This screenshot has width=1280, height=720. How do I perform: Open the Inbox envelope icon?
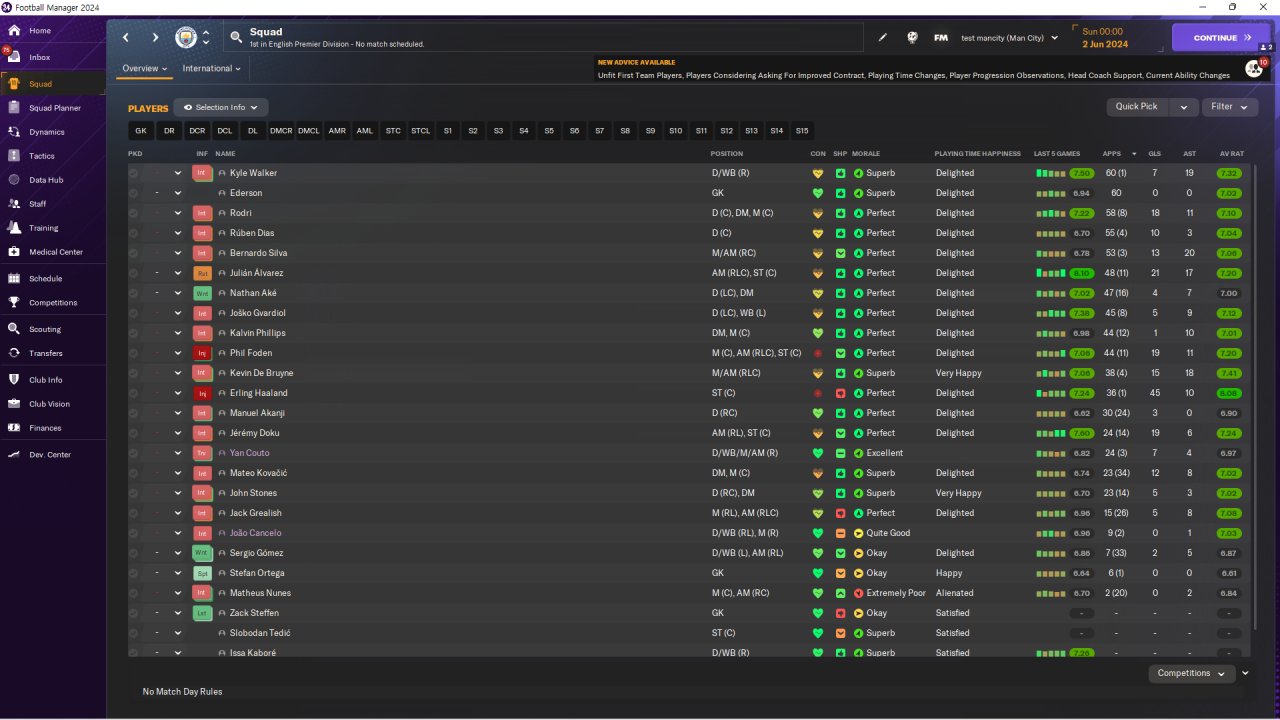14,57
